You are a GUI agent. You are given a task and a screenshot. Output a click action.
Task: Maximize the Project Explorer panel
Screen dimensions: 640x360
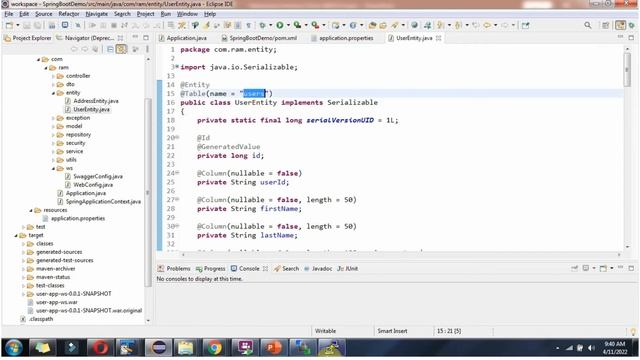(146, 38)
